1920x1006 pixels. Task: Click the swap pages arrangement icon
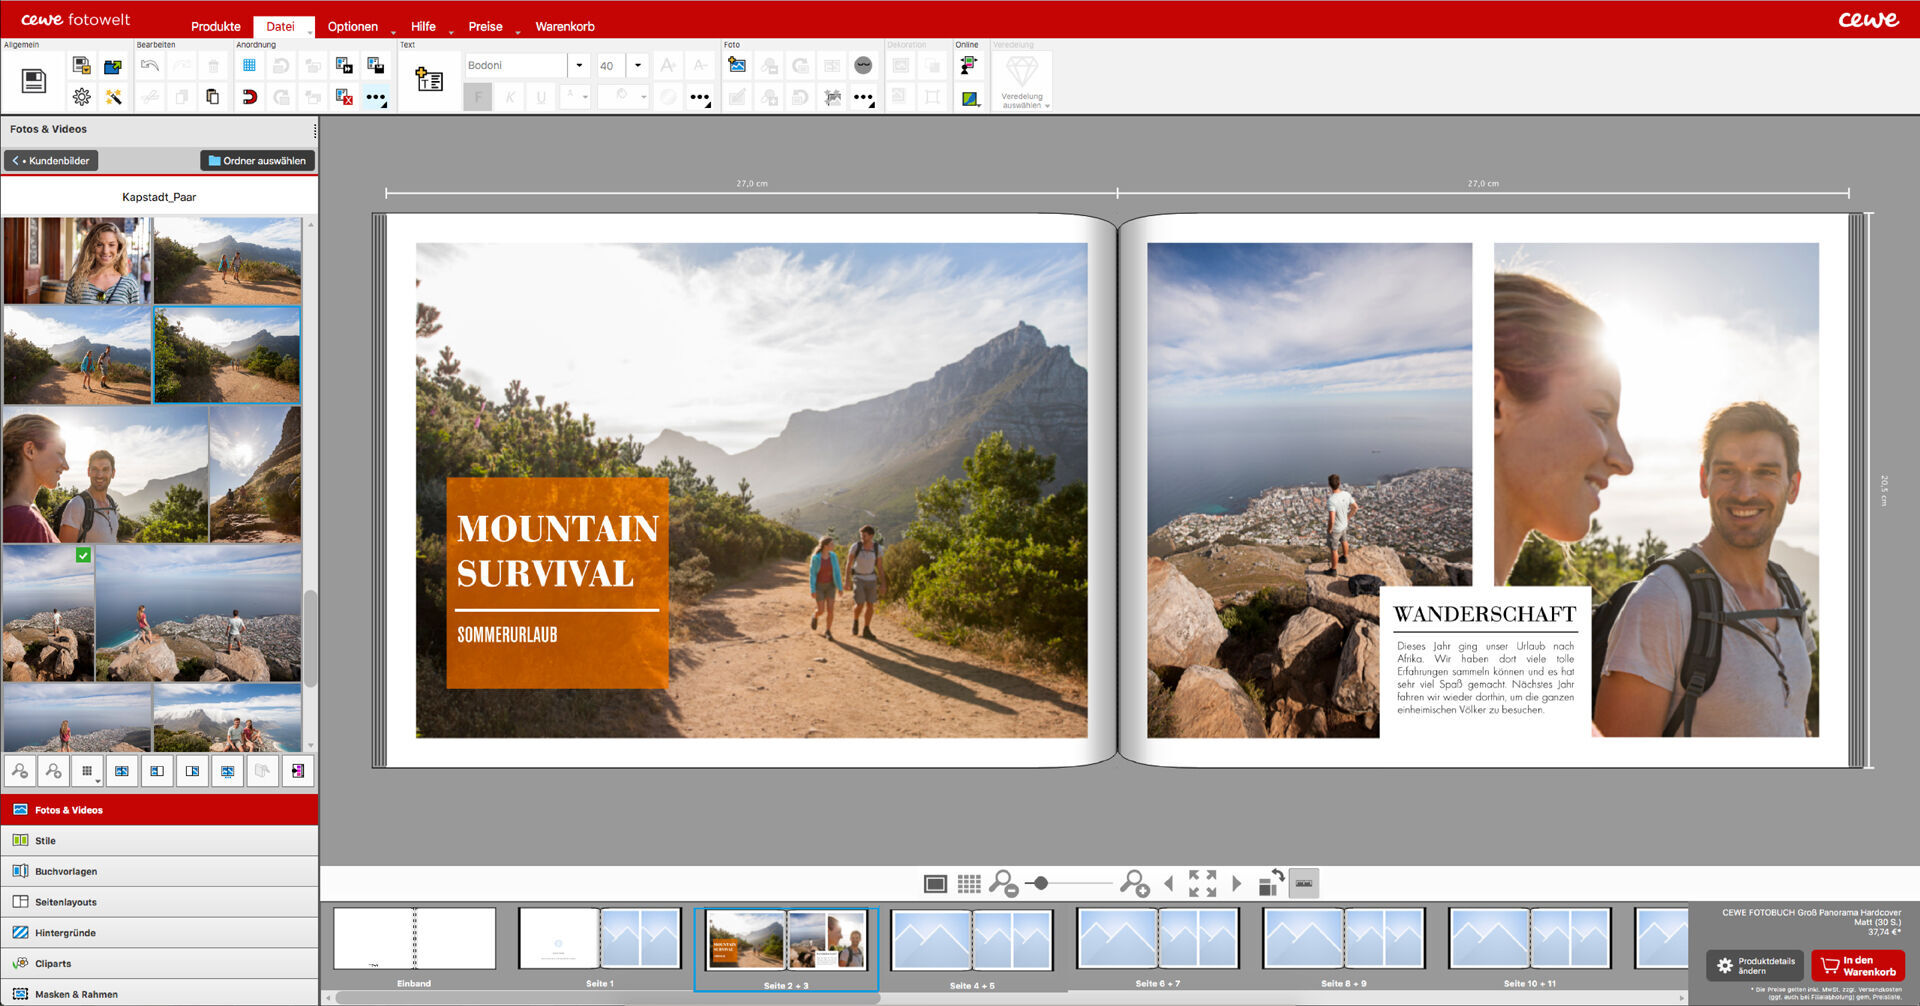1270,883
